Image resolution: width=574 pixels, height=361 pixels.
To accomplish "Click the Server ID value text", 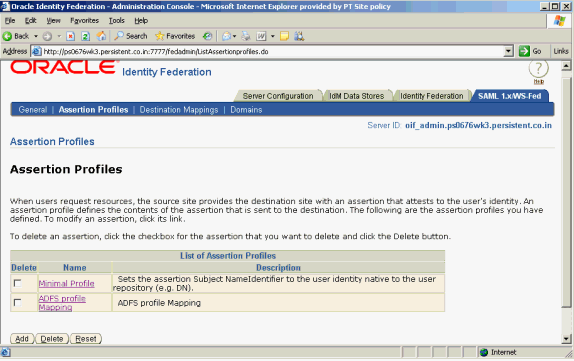I will (478, 126).
